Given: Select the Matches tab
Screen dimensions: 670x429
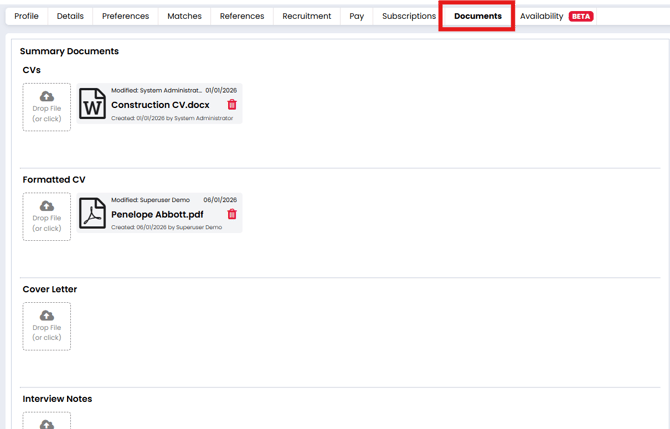Looking at the screenshot, I should [x=184, y=16].
